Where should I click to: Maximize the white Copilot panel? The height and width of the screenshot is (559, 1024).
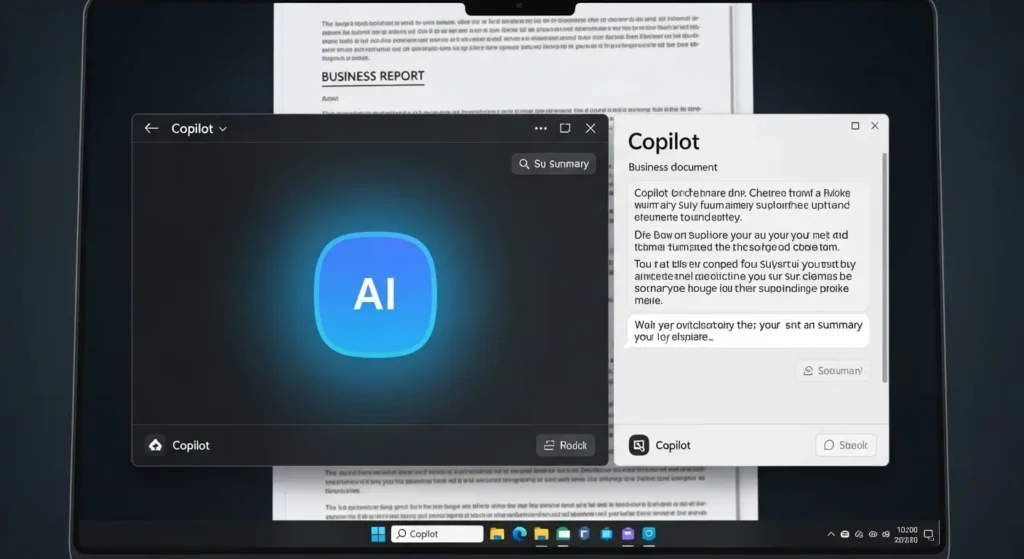click(855, 126)
